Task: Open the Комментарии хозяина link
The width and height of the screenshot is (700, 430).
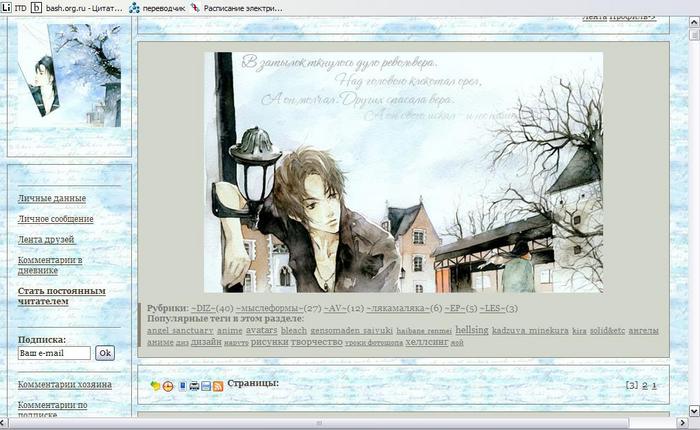Action: (x=65, y=385)
